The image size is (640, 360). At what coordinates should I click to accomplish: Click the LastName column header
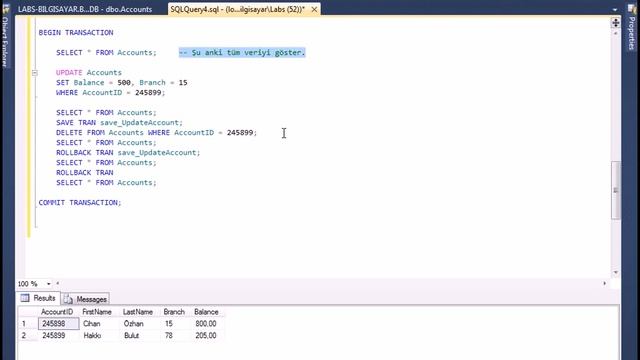[138, 312]
